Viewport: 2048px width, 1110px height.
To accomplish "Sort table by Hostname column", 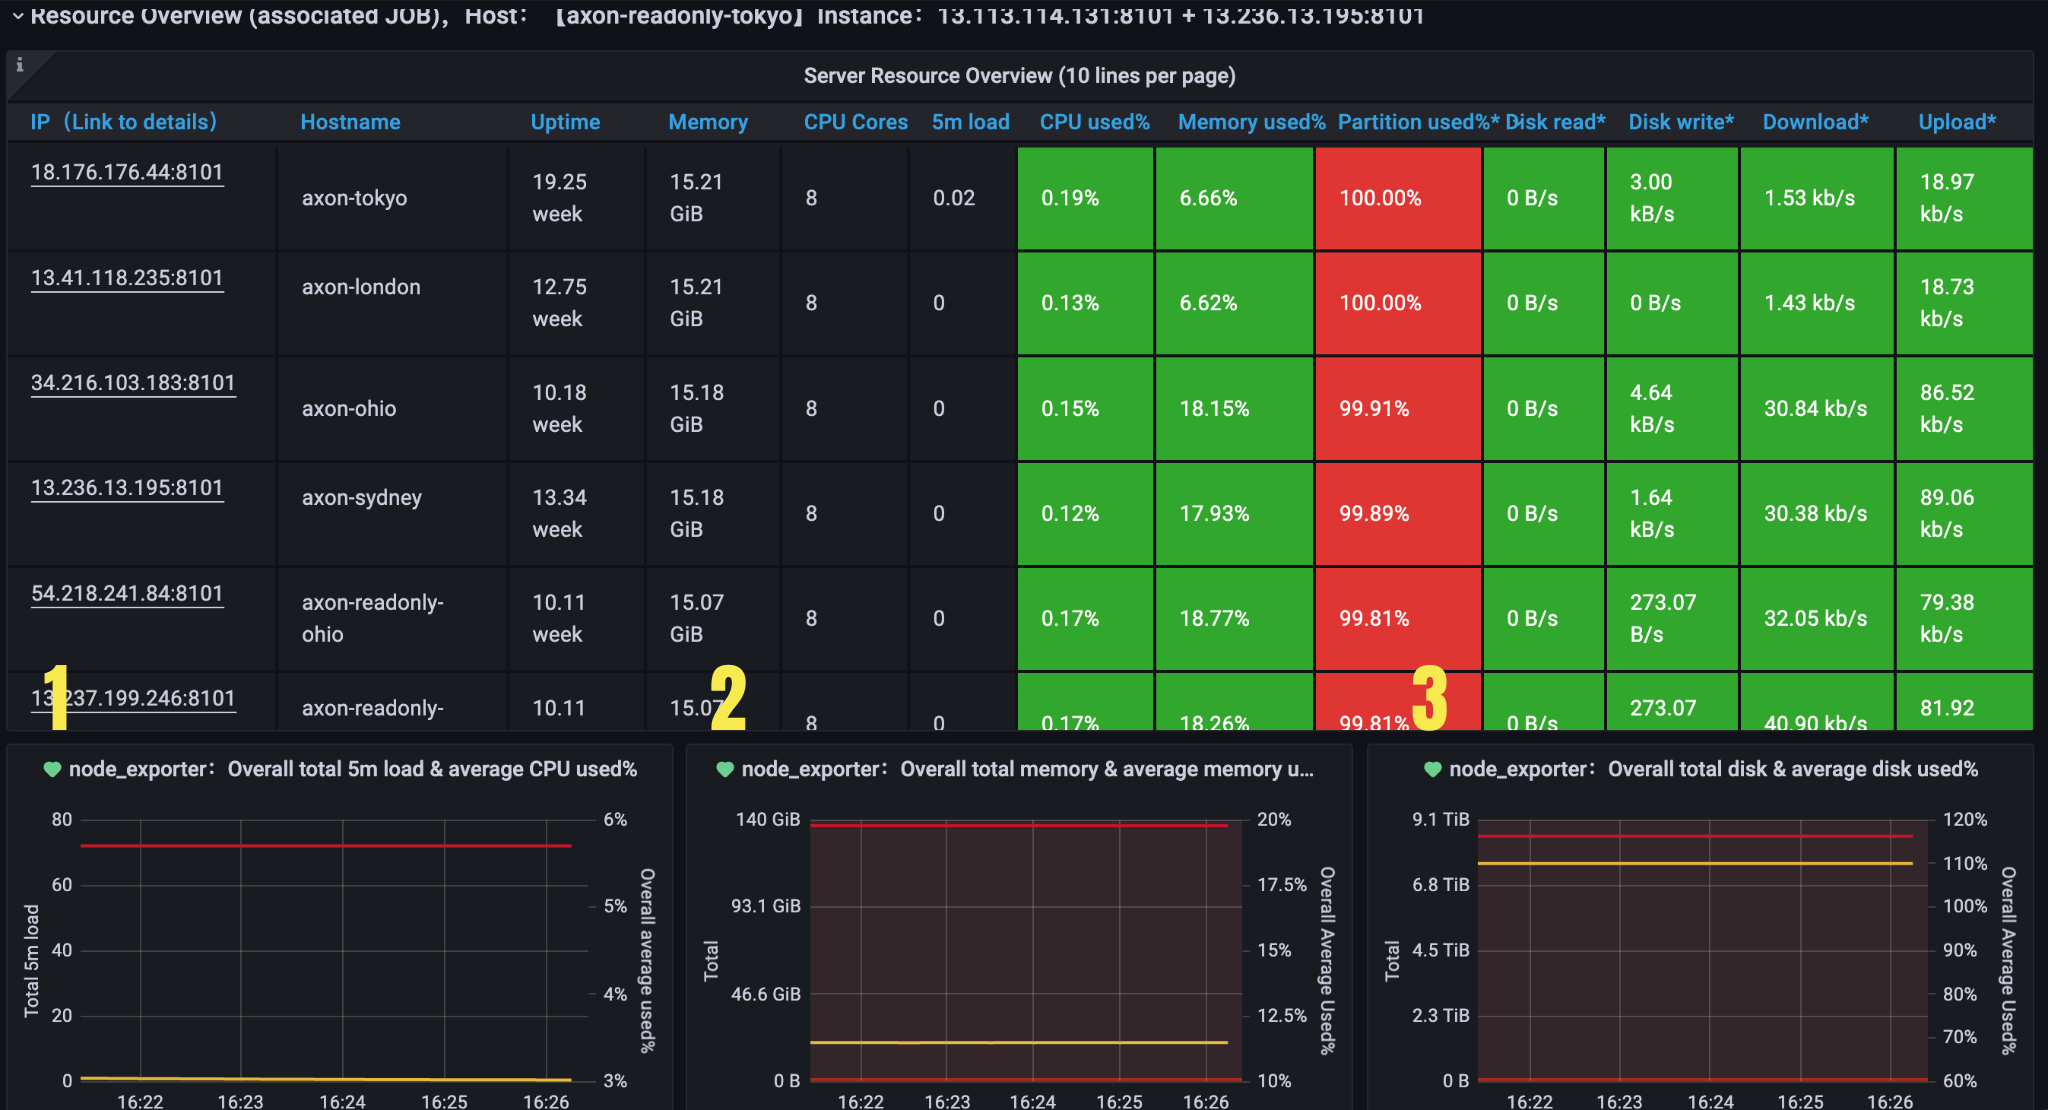I will 350,122.
